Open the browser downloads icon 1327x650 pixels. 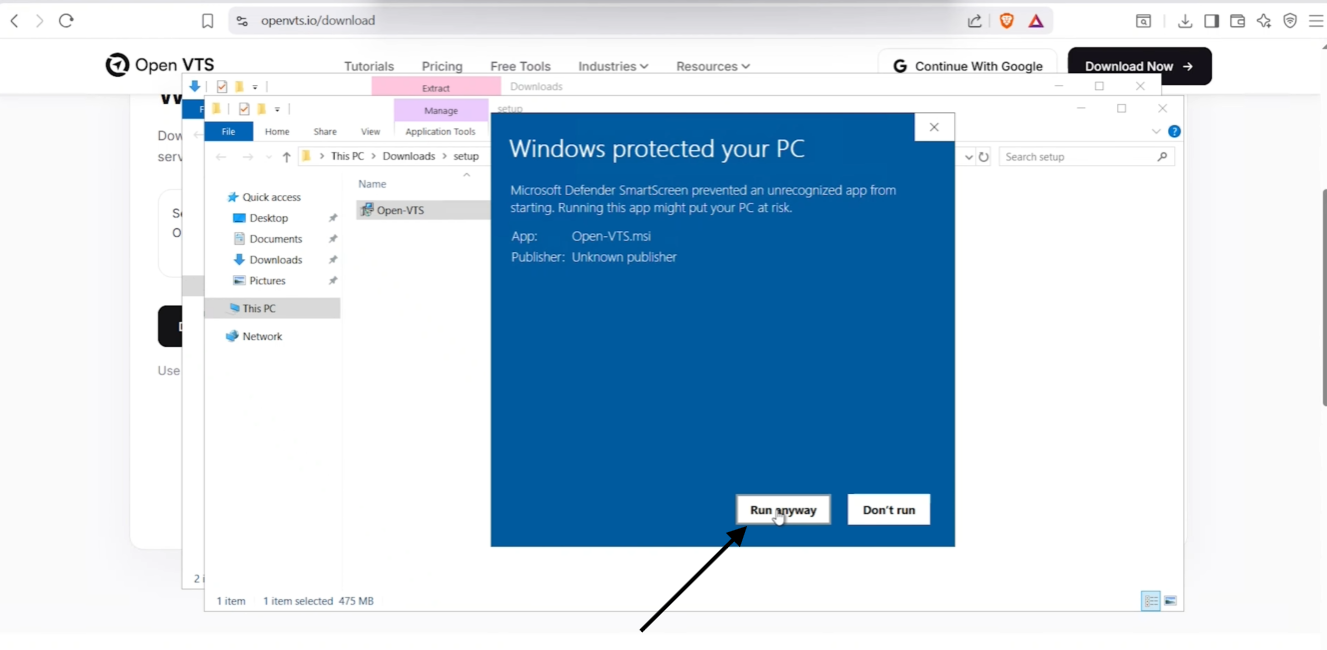tap(1185, 21)
